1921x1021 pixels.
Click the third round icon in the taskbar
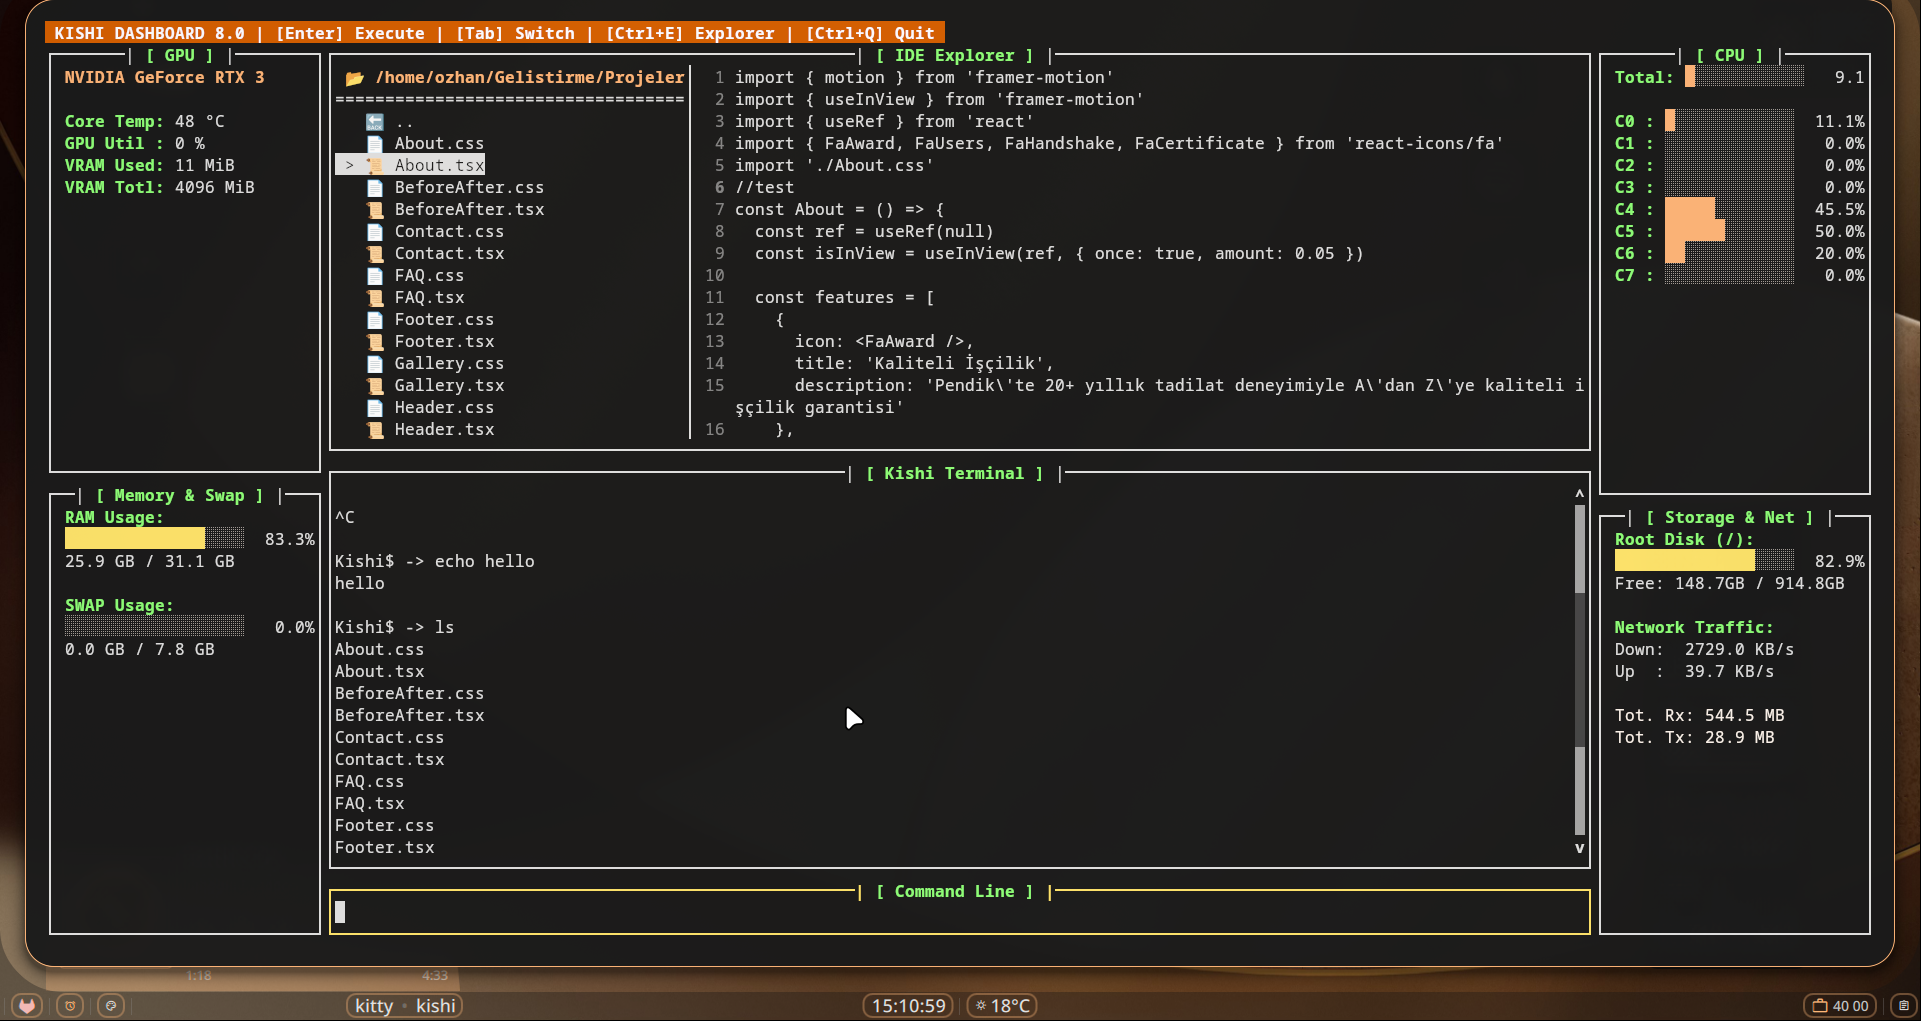click(111, 1005)
